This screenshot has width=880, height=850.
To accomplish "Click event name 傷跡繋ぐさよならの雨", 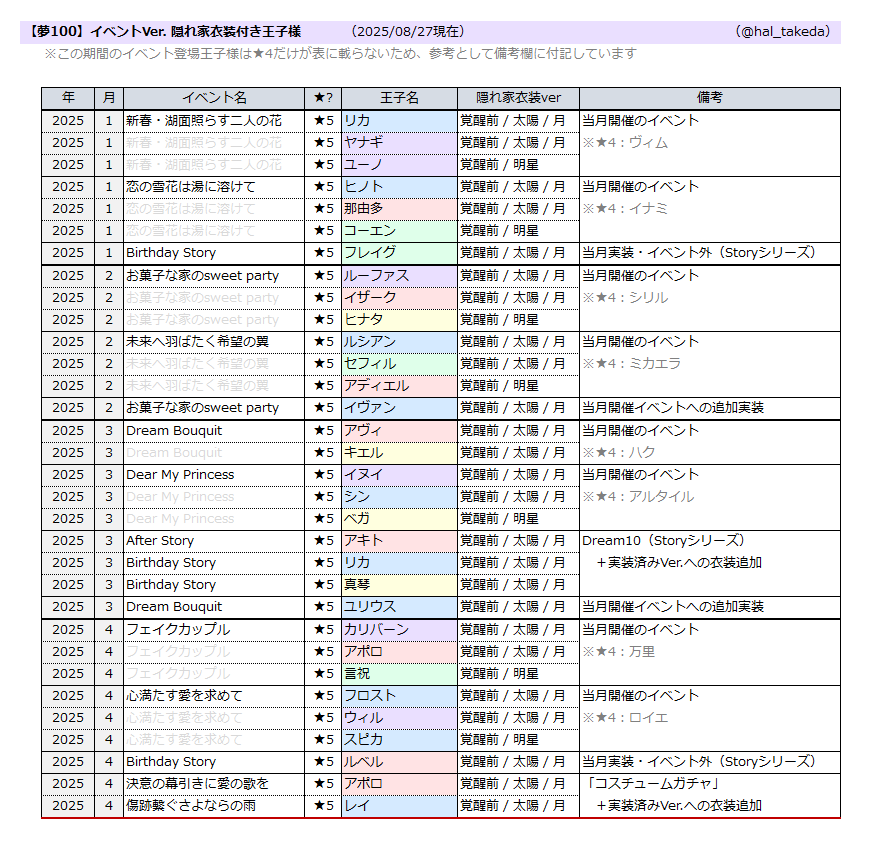I will pyautogui.click(x=191, y=806).
